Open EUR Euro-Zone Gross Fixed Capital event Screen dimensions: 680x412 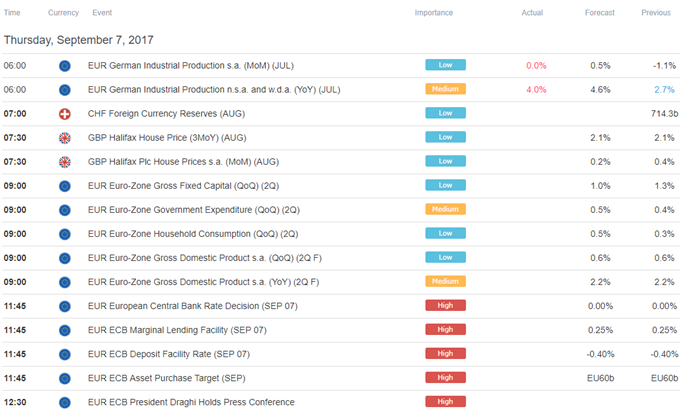click(183, 186)
